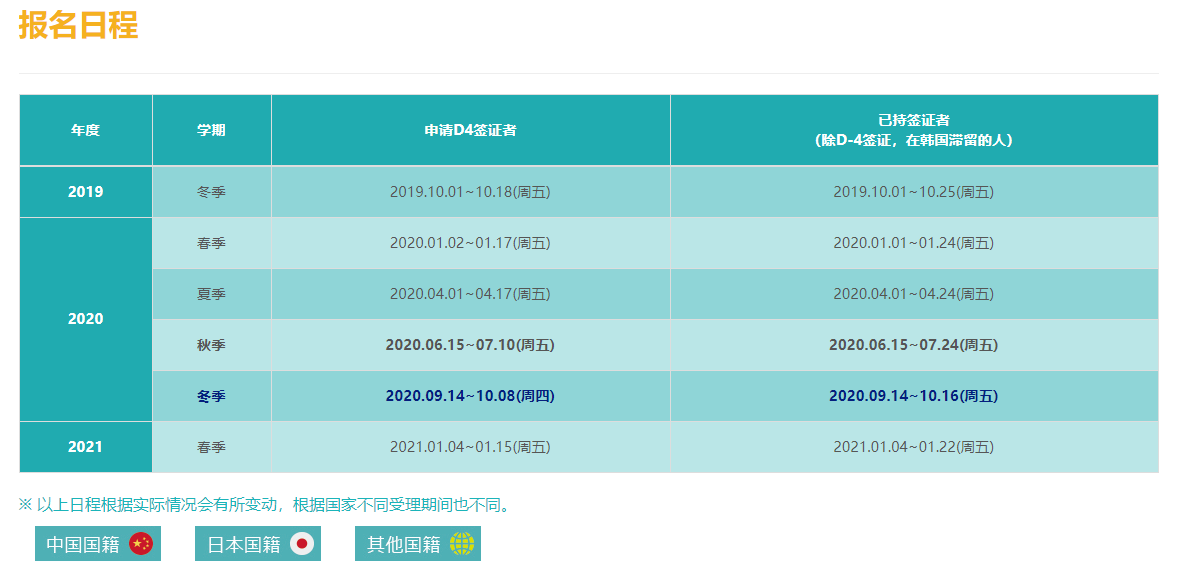
Task: Click the 申请D4签证者 column header
Action: tap(470, 130)
